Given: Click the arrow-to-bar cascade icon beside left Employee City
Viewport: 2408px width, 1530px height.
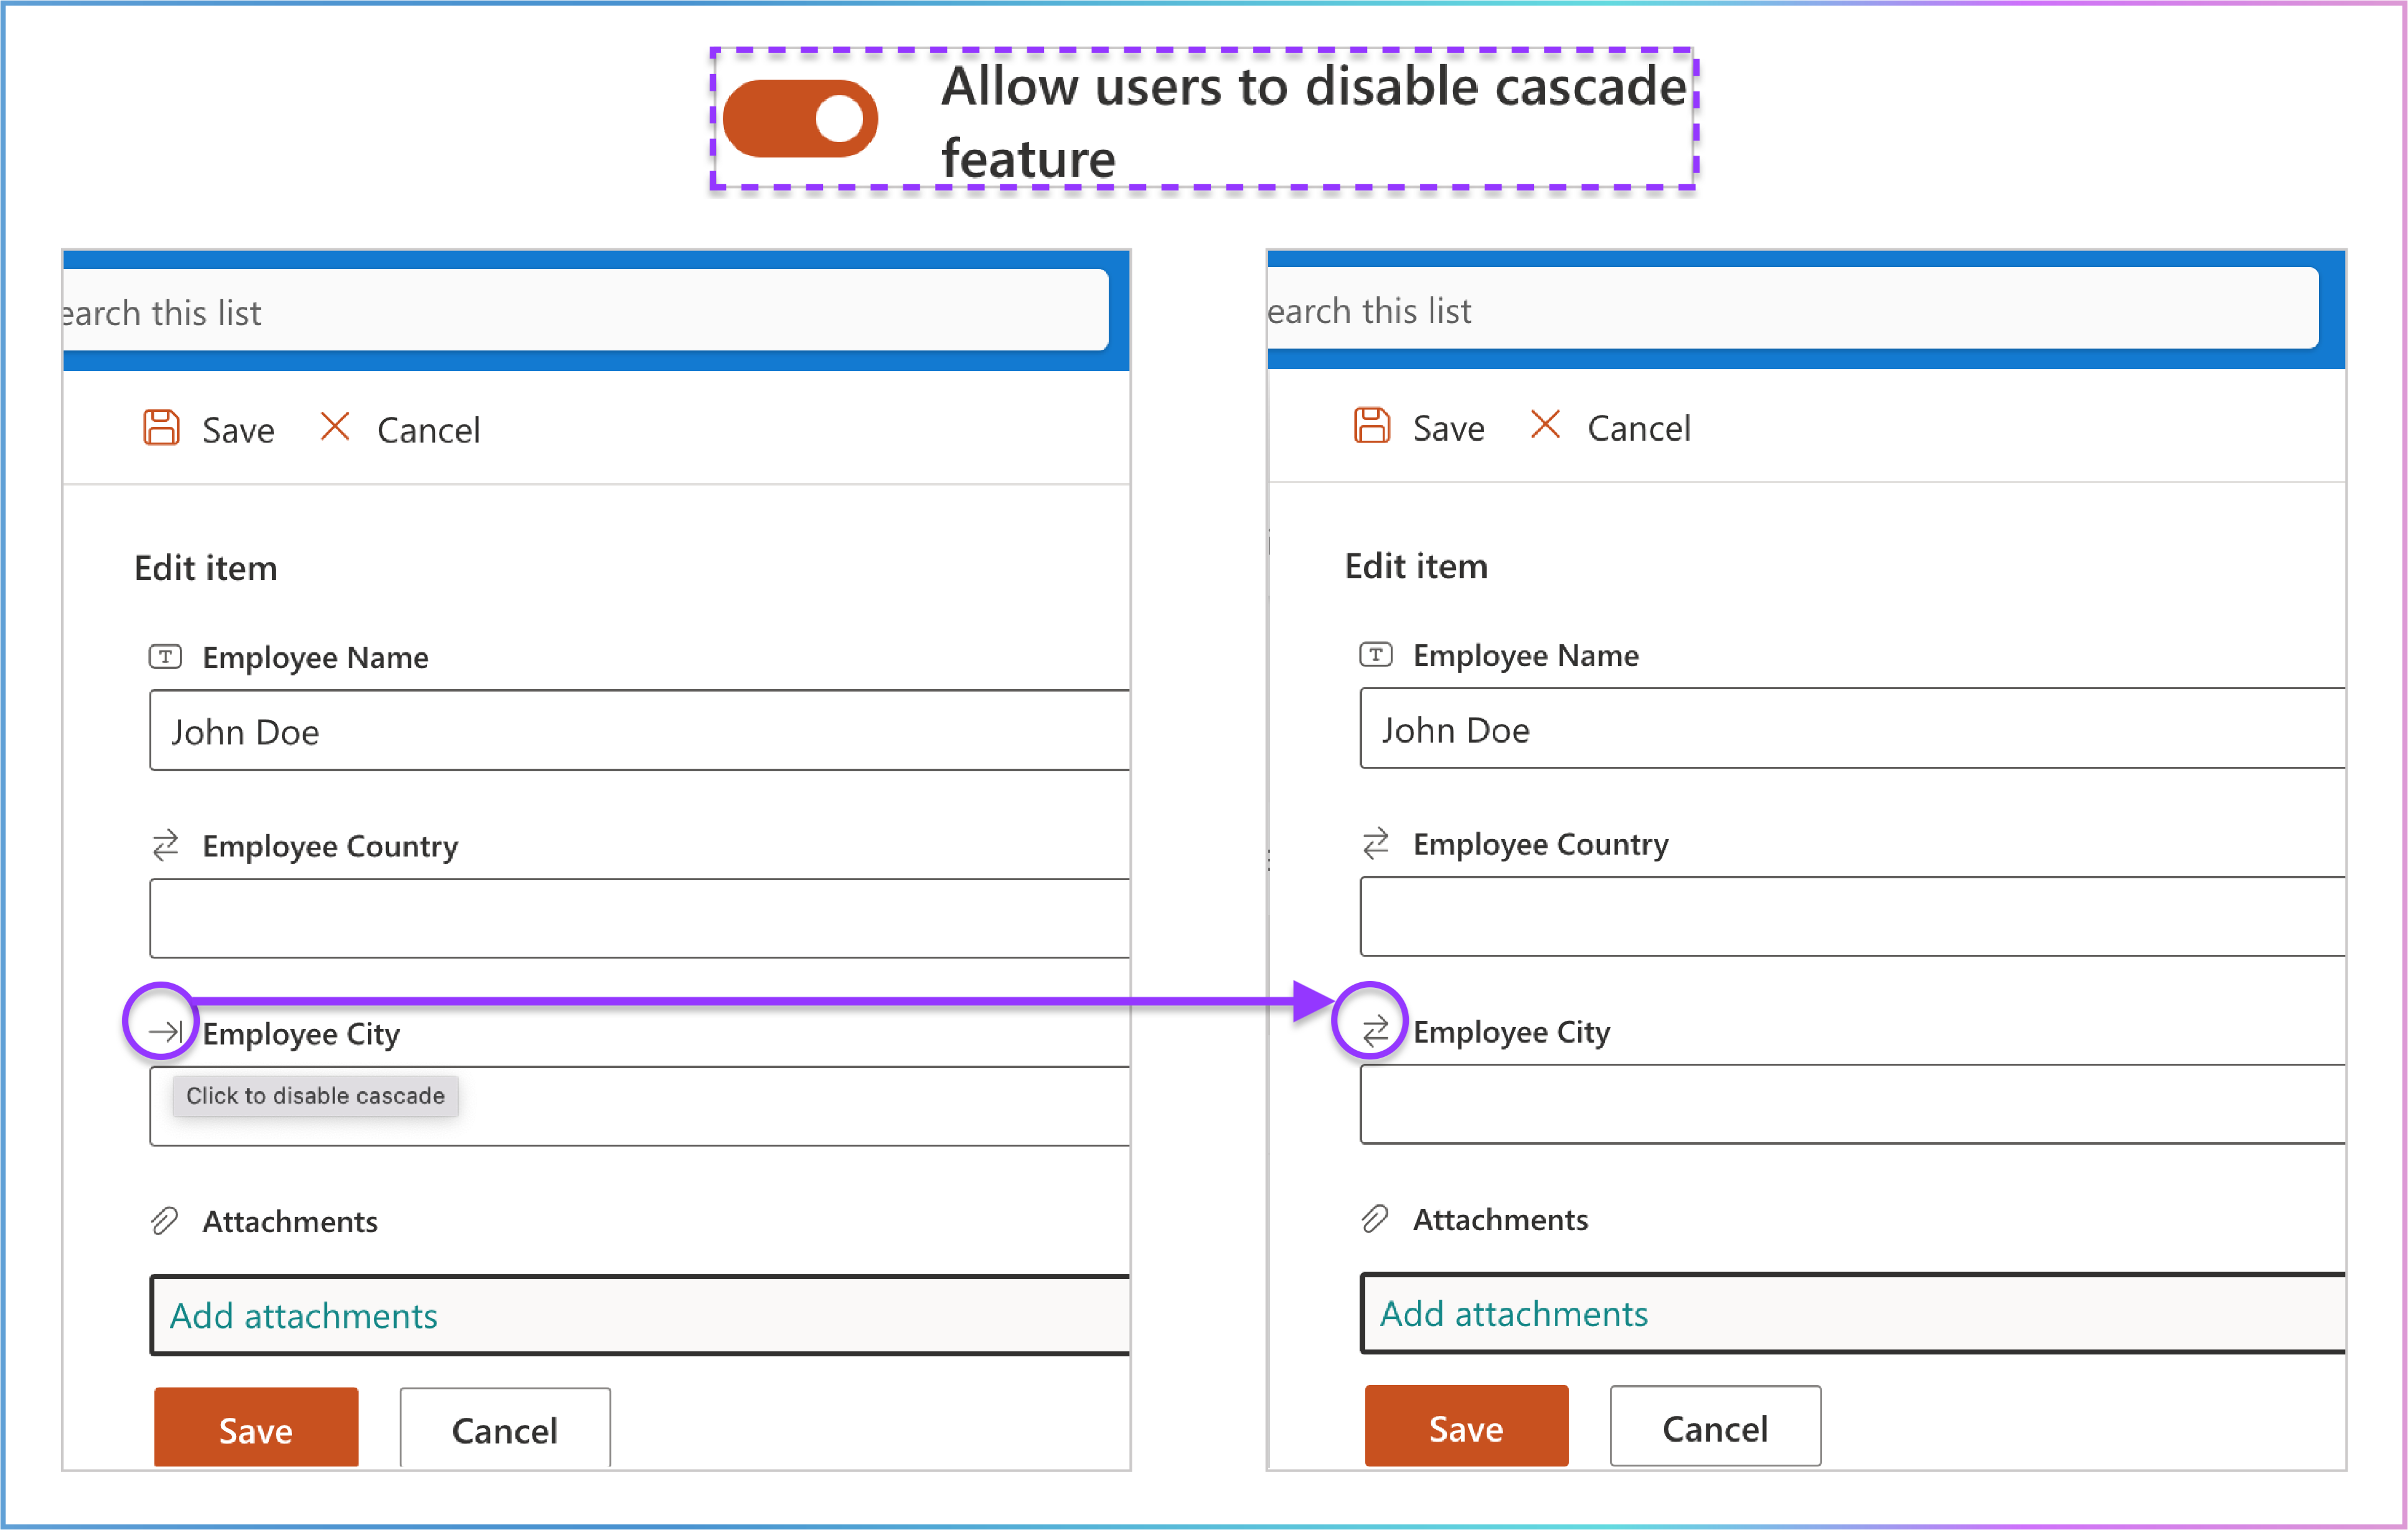Looking at the screenshot, I should click(x=165, y=1031).
